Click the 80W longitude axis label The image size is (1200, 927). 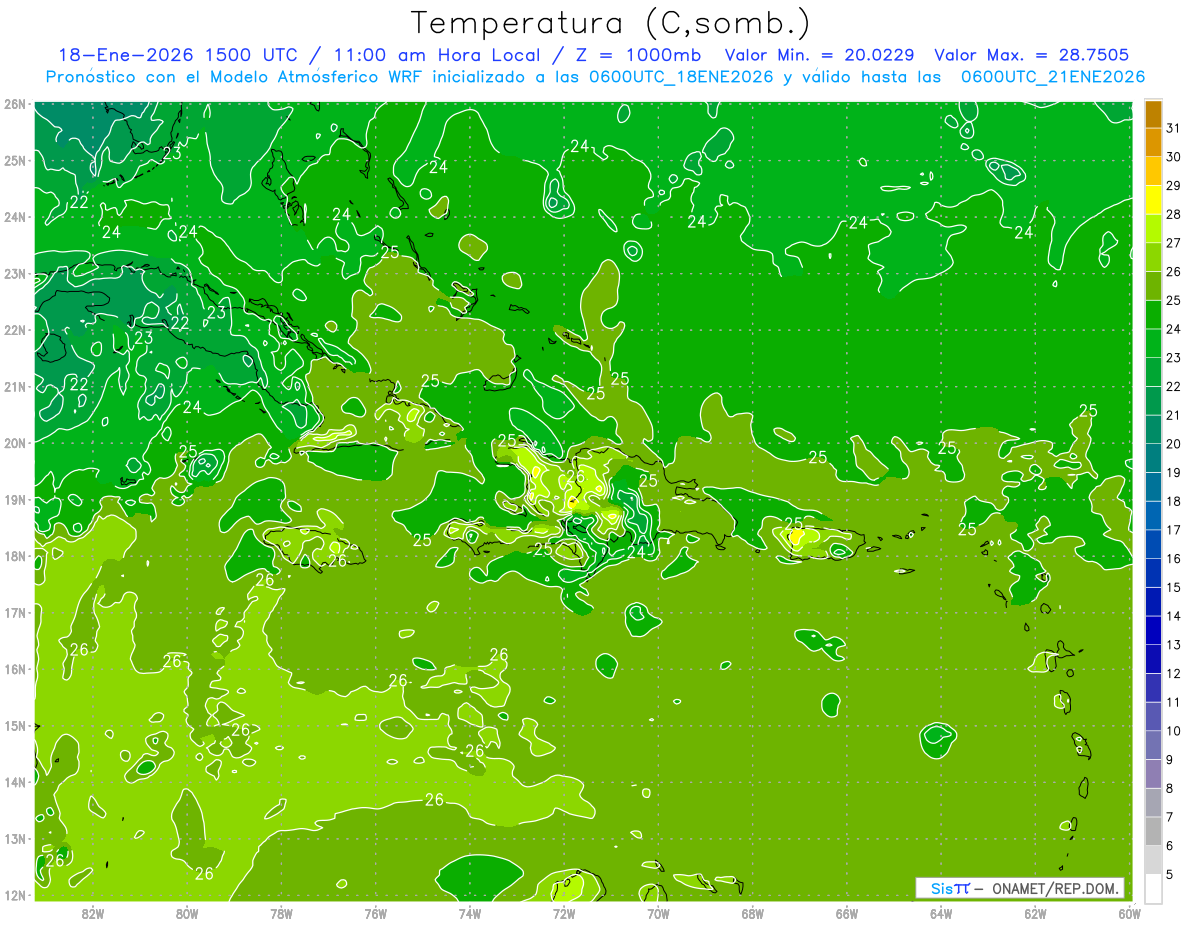[x=187, y=913]
